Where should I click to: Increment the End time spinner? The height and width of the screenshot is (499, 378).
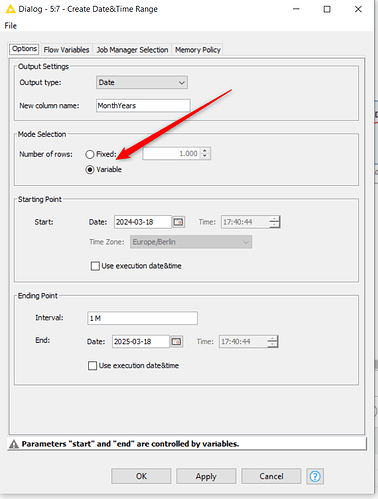point(272,338)
